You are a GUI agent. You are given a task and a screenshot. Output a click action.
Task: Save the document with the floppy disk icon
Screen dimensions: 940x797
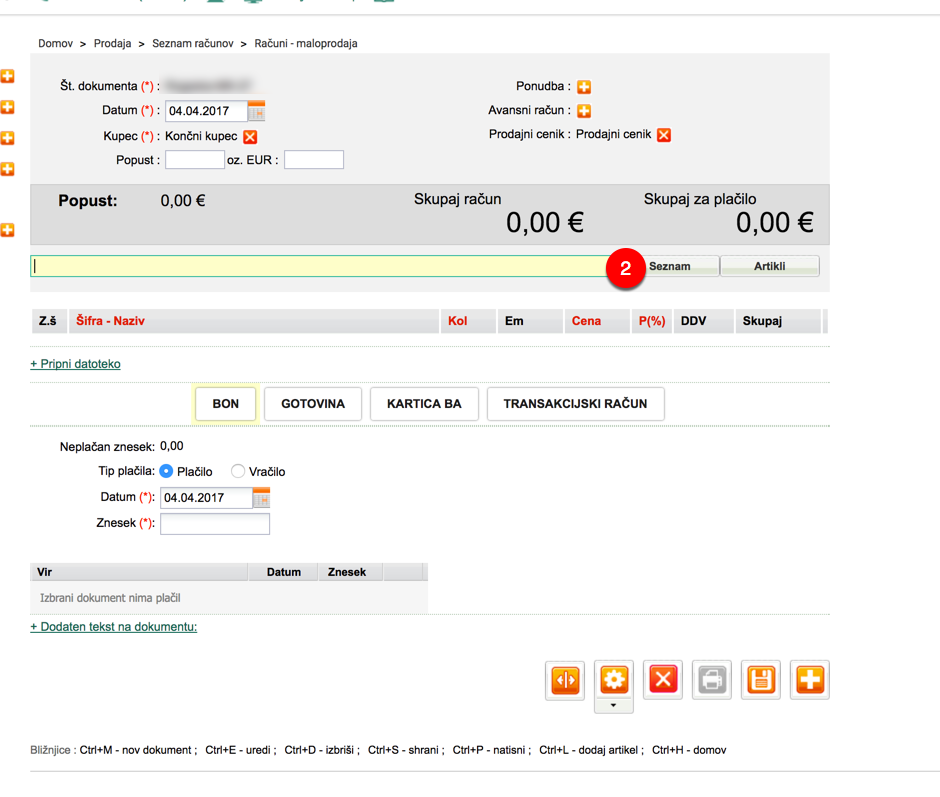(x=761, y=680)
